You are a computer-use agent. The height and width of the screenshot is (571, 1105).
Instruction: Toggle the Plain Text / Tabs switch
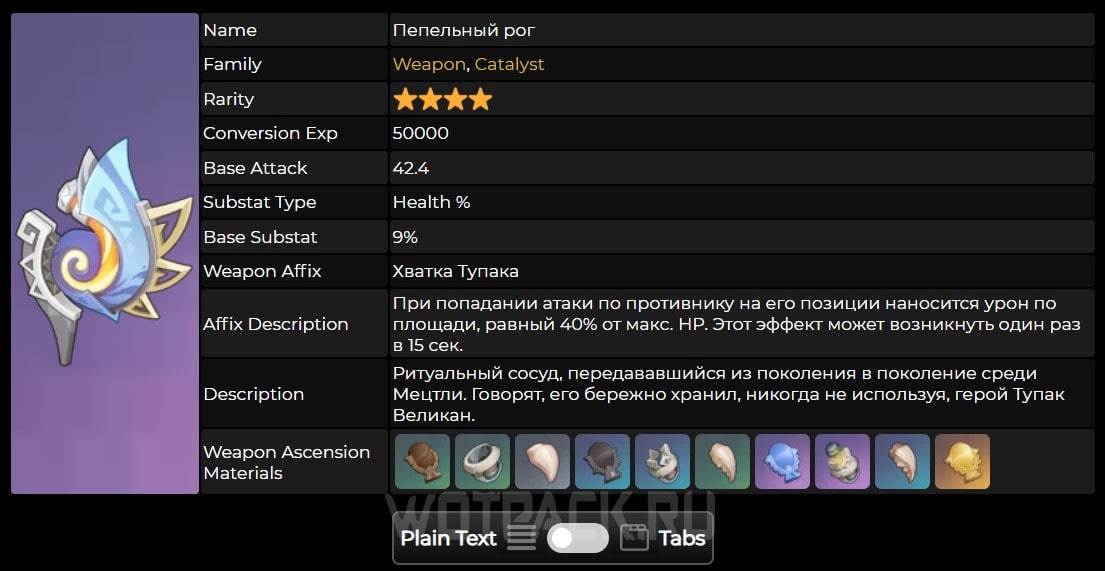(x=578, y=538)
